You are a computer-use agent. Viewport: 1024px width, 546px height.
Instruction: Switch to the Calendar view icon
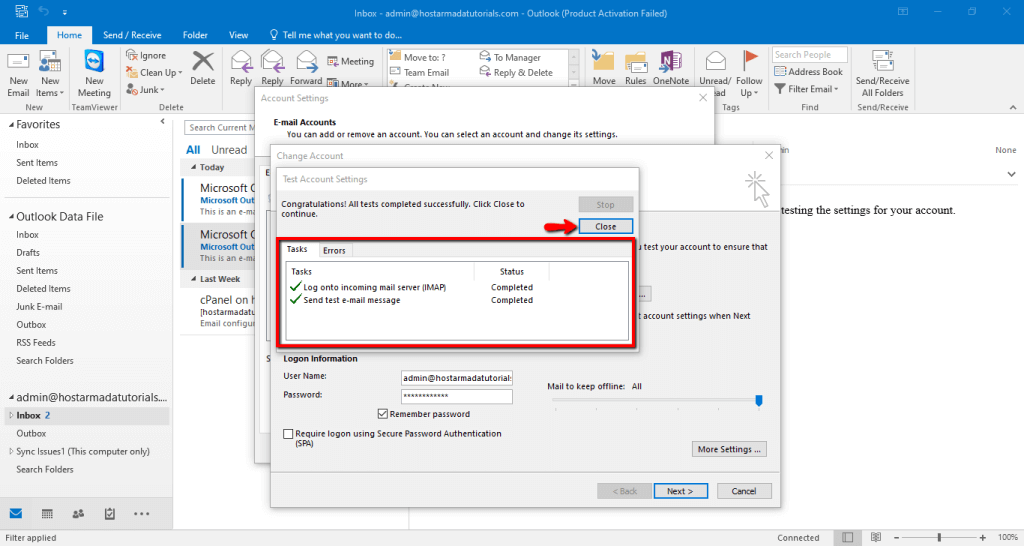tap(47, 514)
